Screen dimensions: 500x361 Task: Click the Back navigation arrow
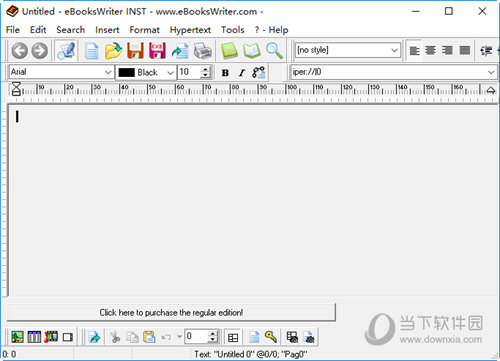20,51
